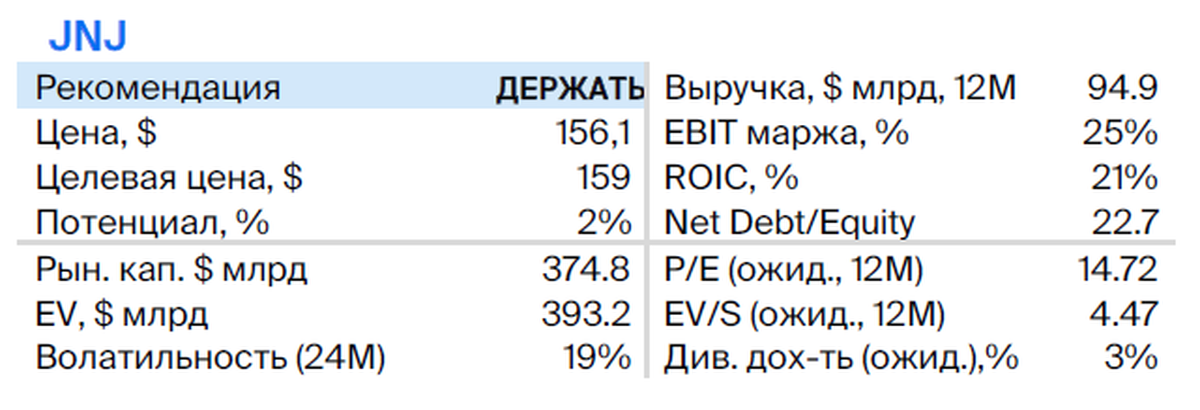Select the Выручка, $ млрд, 12М label

point(840,90)
